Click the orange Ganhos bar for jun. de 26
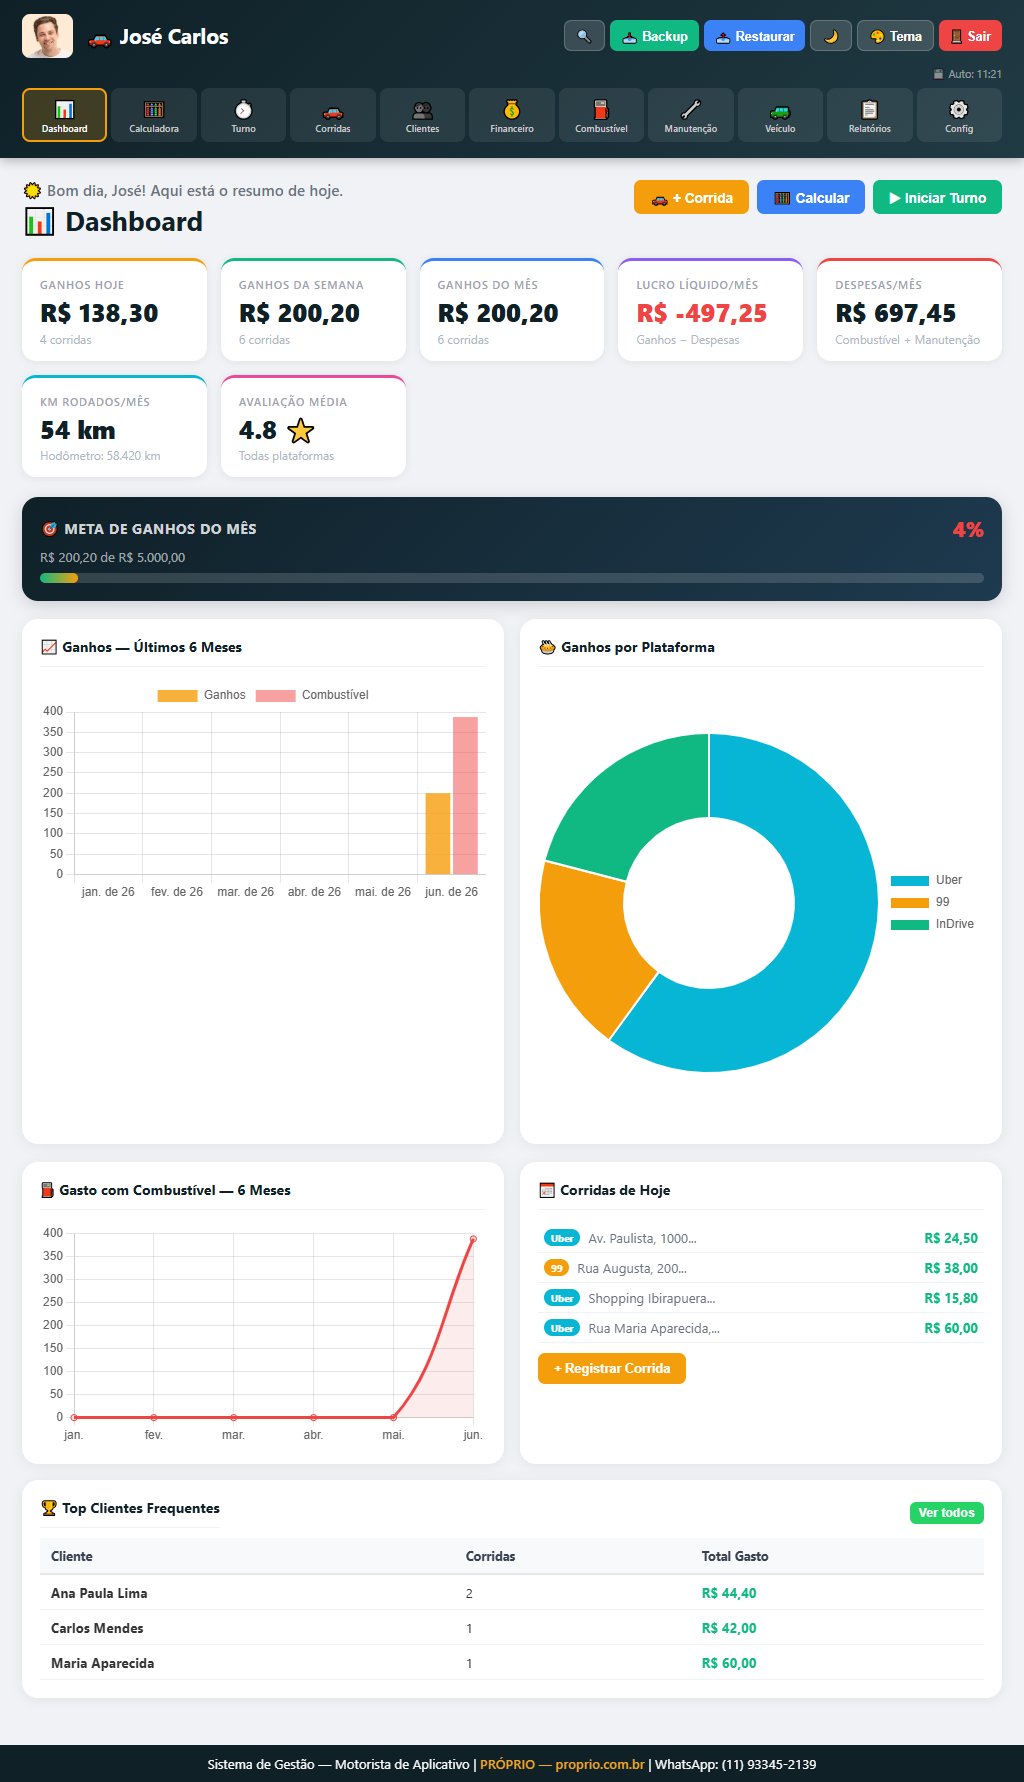This screenshot has width=1024, height=1782. pyautogui.click(x=437, y=834)
